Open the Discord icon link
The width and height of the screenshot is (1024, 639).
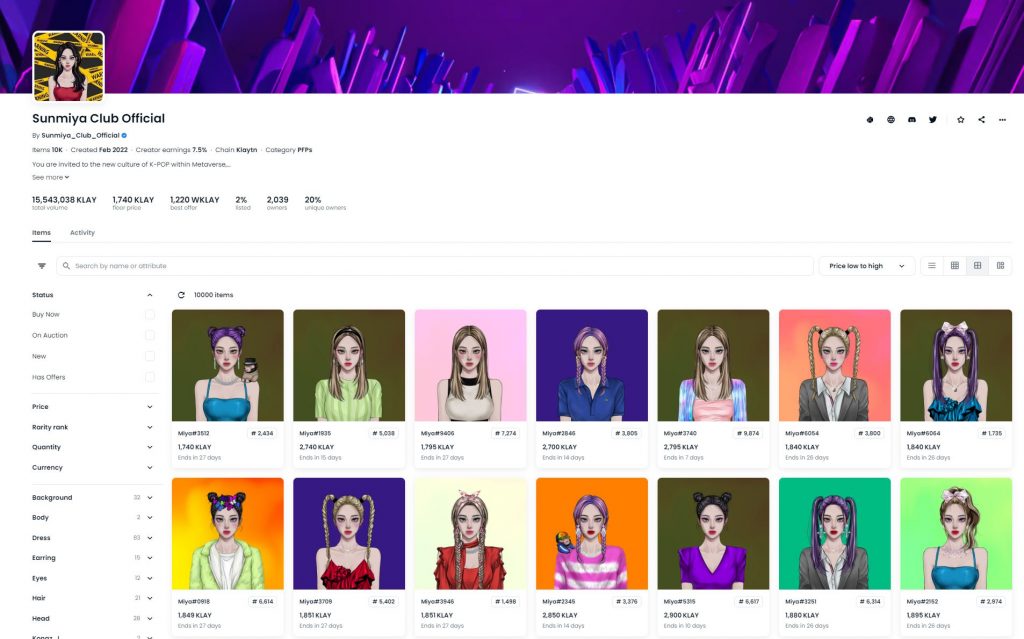pos(912,120)
